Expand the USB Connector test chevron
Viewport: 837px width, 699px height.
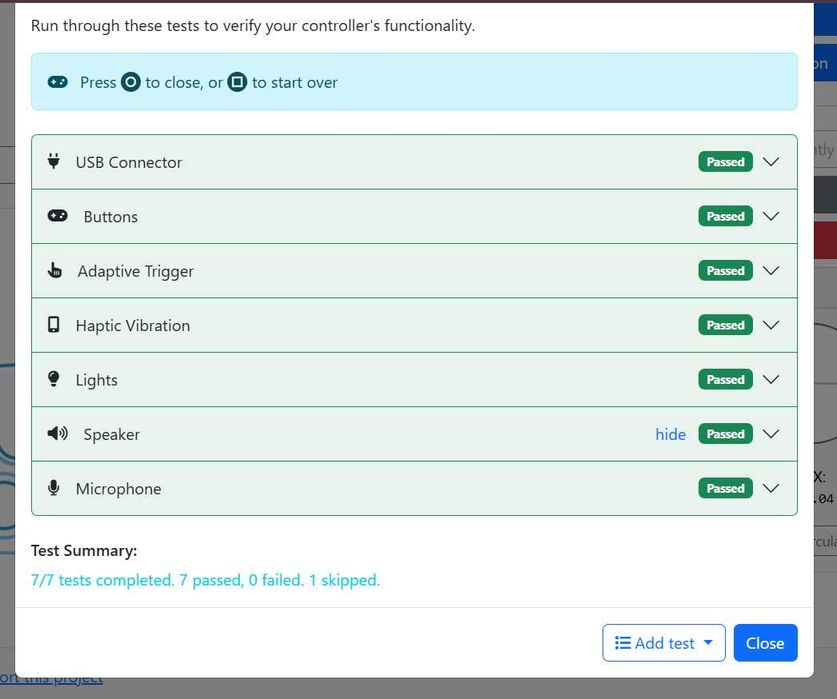pos(771,161)
